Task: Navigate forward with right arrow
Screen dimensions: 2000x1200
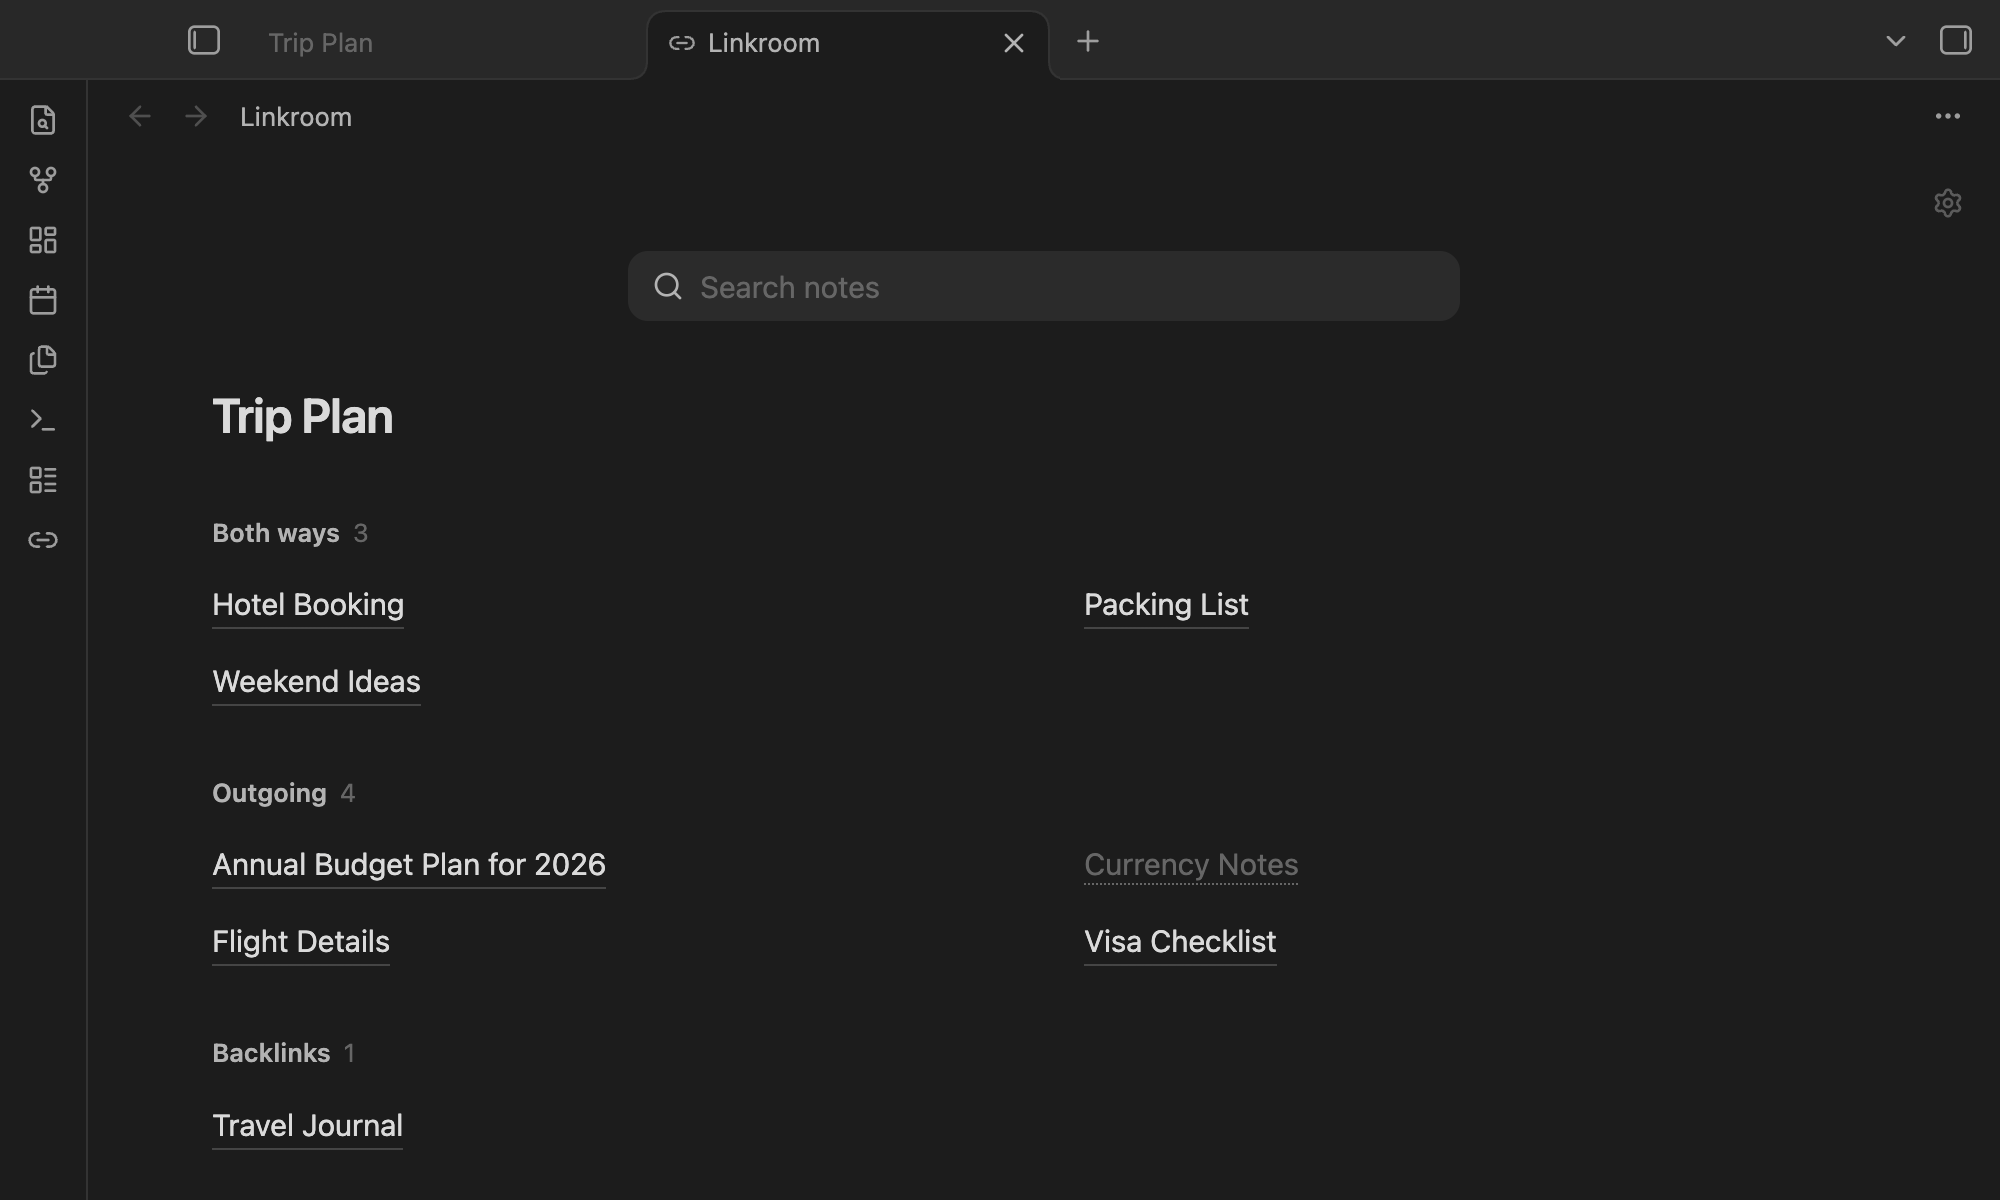Action: 196,117
